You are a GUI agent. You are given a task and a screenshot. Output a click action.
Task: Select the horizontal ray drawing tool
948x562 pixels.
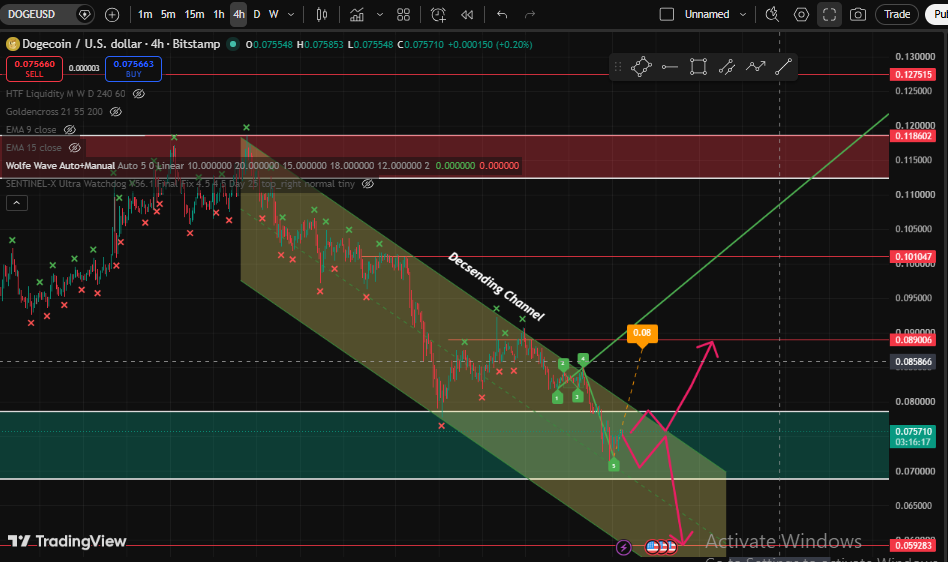pos(669,66)
